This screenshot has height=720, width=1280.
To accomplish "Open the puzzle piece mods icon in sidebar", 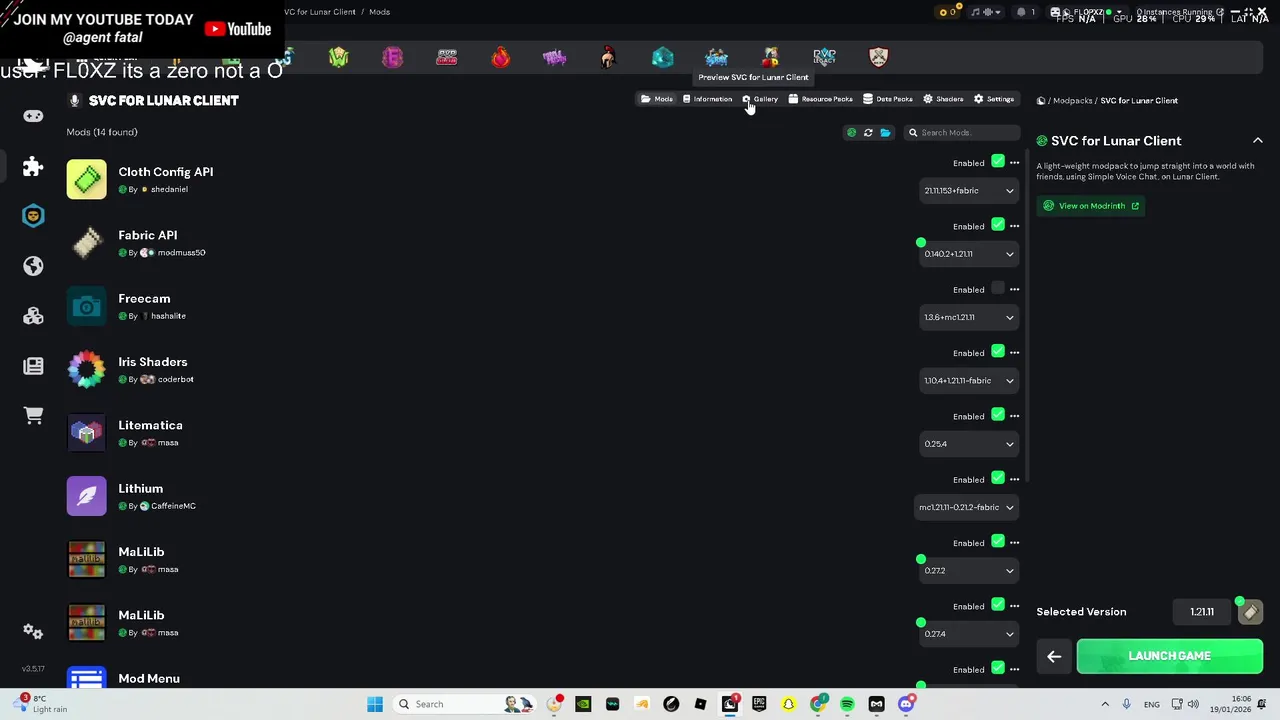I will 33,166.
